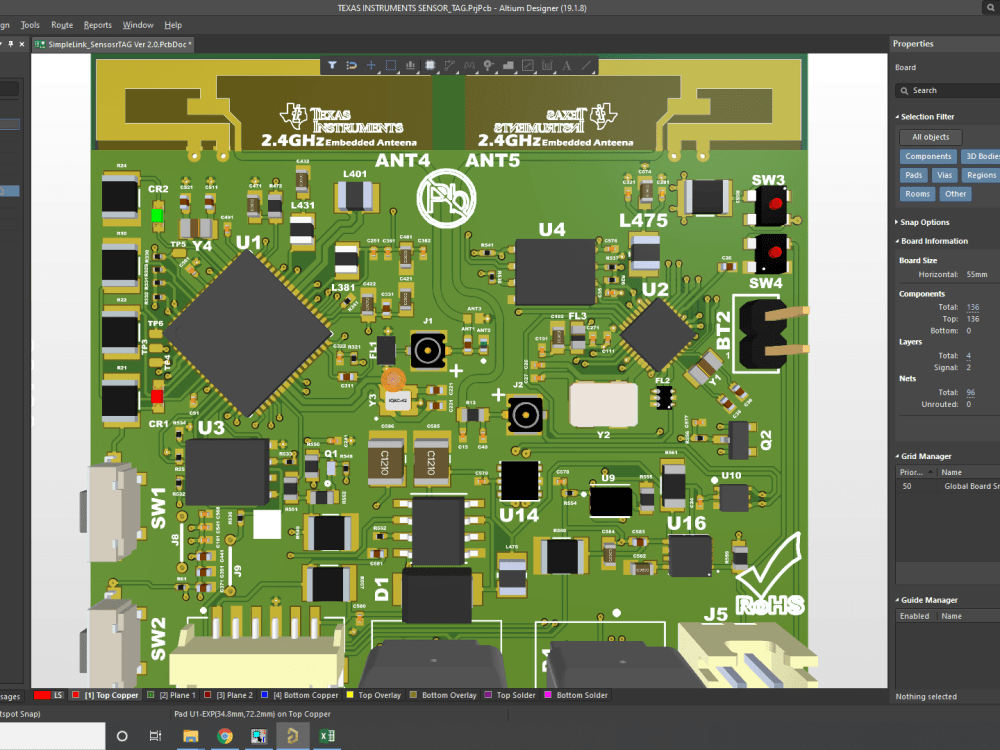Open Altium Designer icon in the taskbar
The height and width of the screenshot is (750, 1000).
[x=293, y=737]
